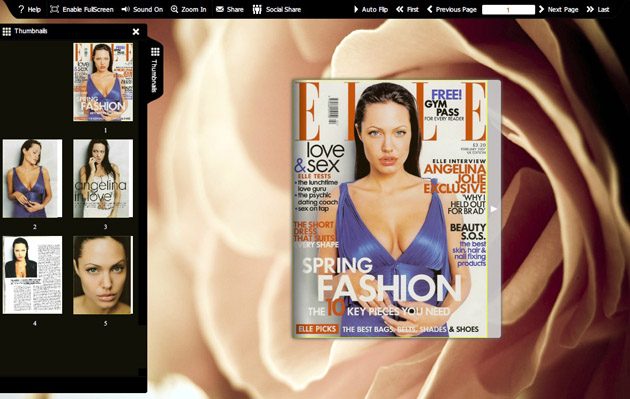Select page 5 face close-up thumbnail
This screenshot has height=399, width=630.
pyautogui.click(x=103, y=275)
